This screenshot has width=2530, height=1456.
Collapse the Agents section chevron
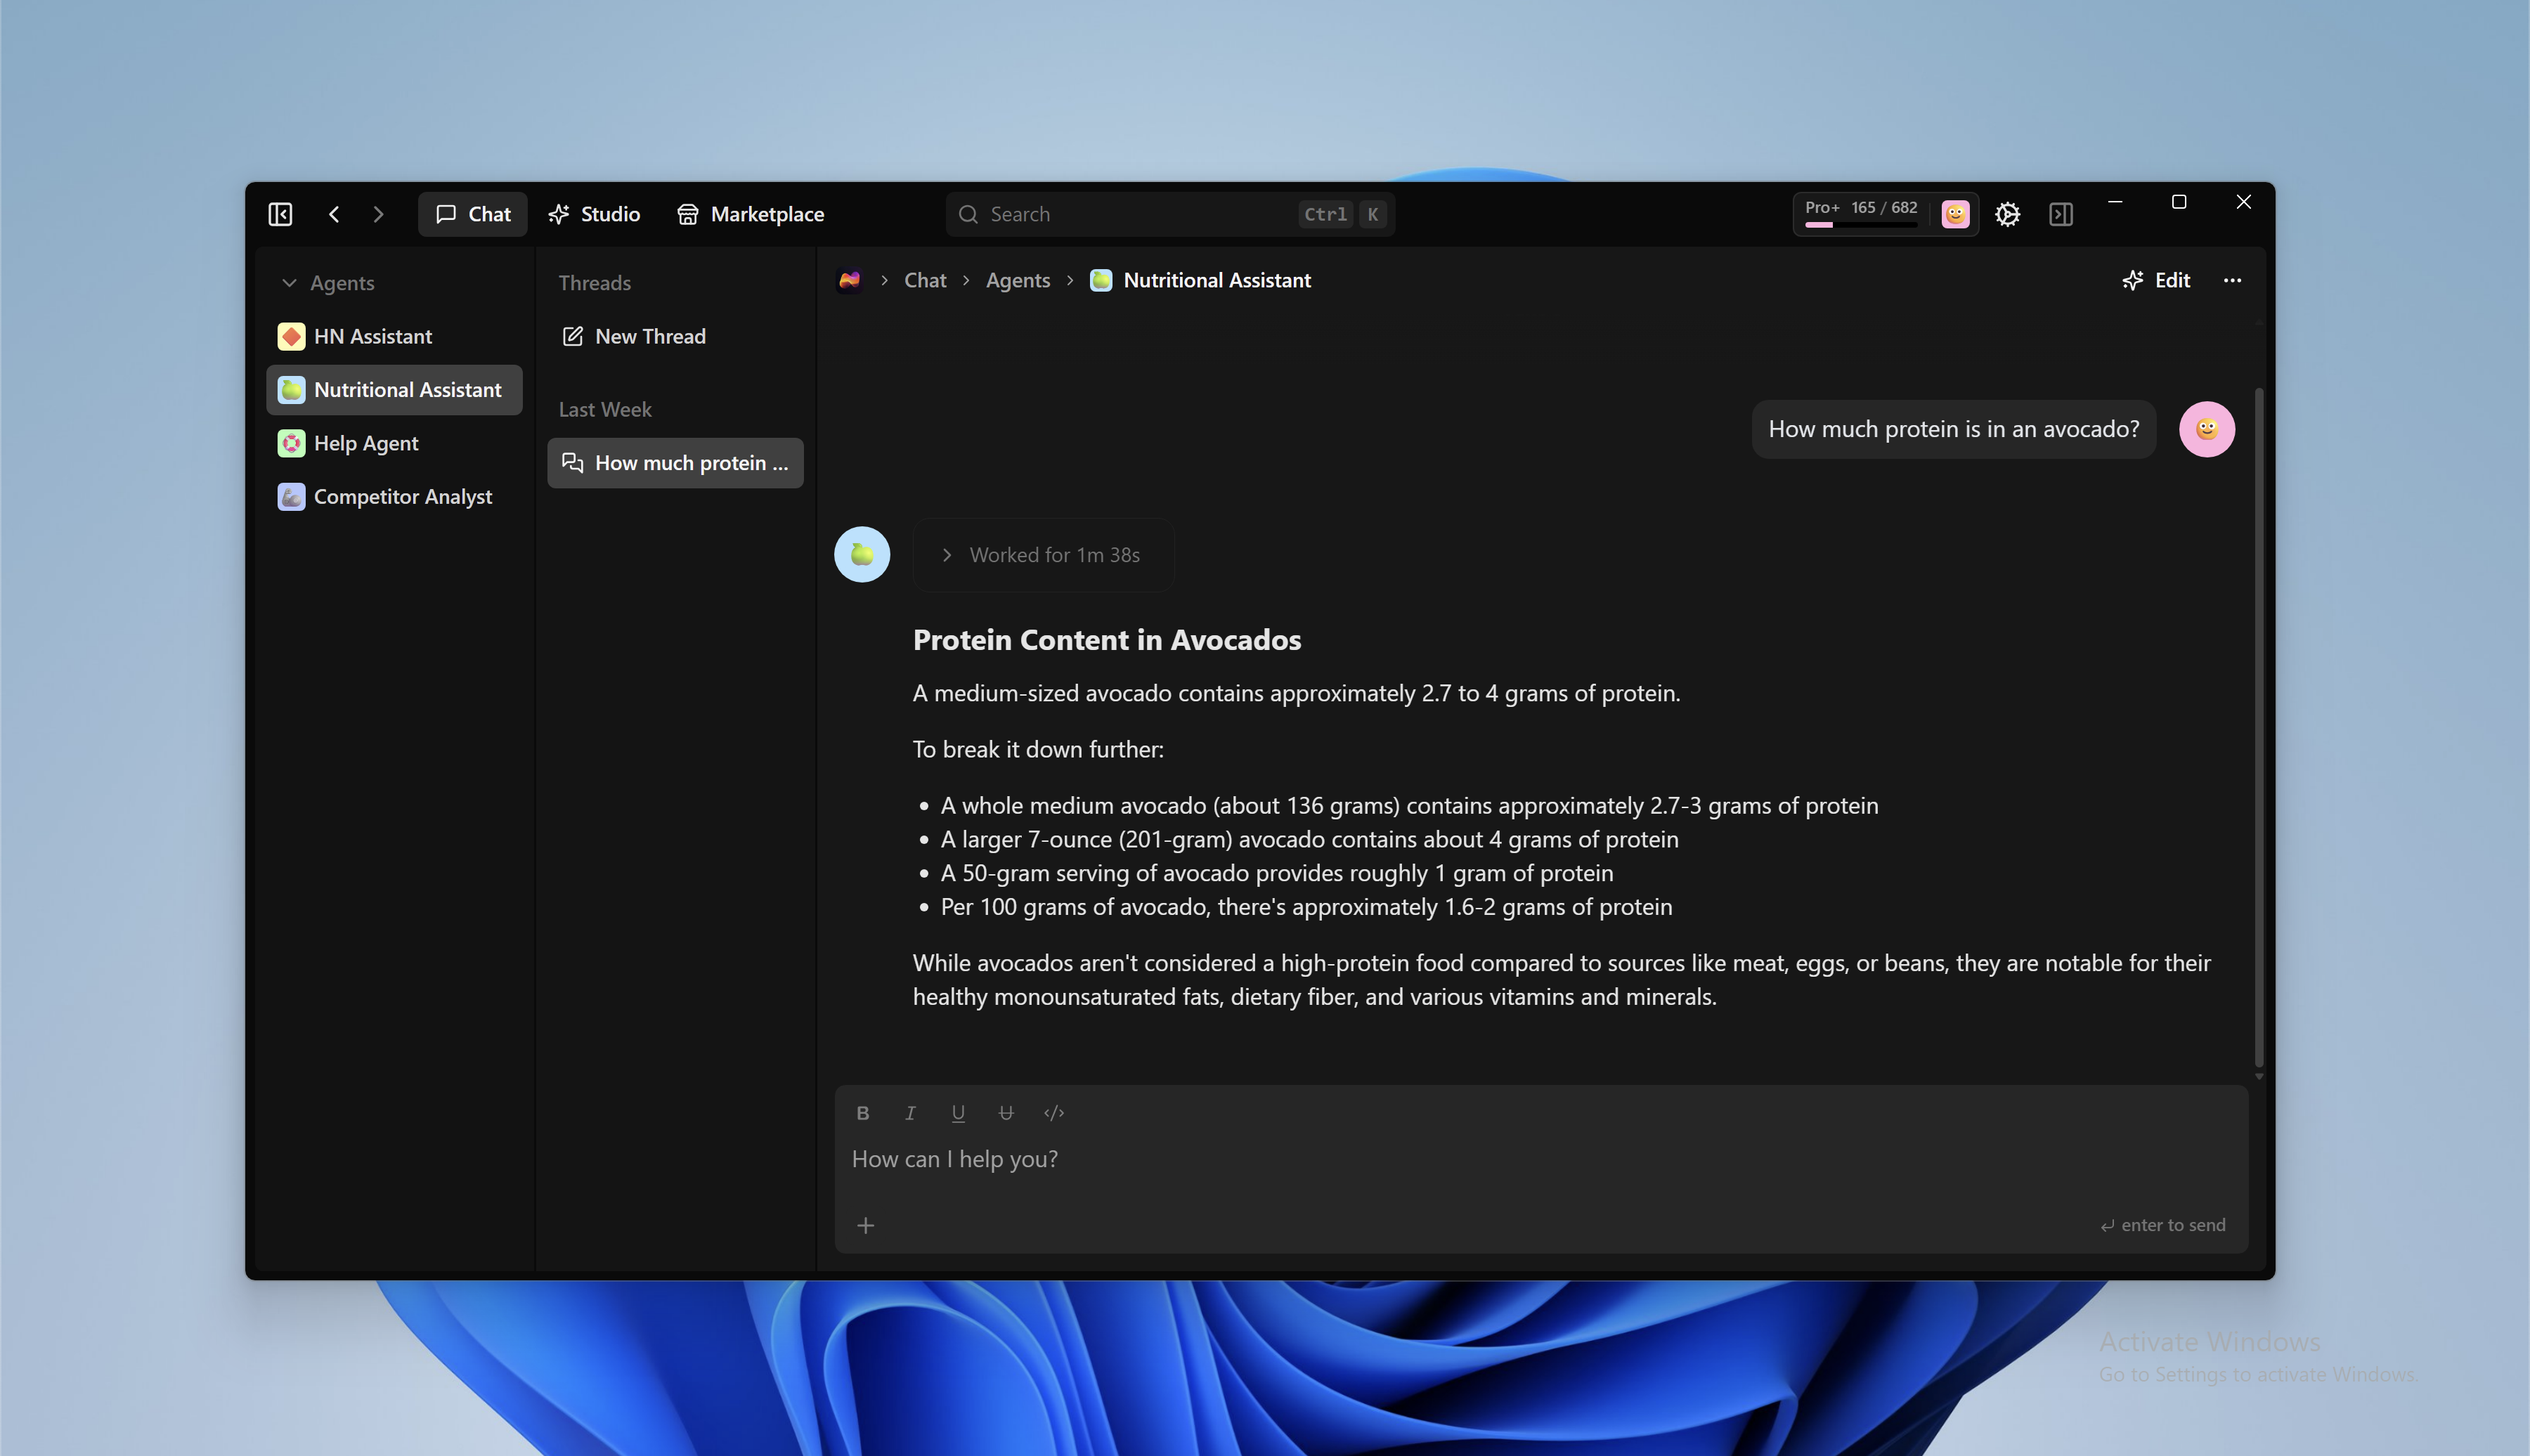[289, 283]
